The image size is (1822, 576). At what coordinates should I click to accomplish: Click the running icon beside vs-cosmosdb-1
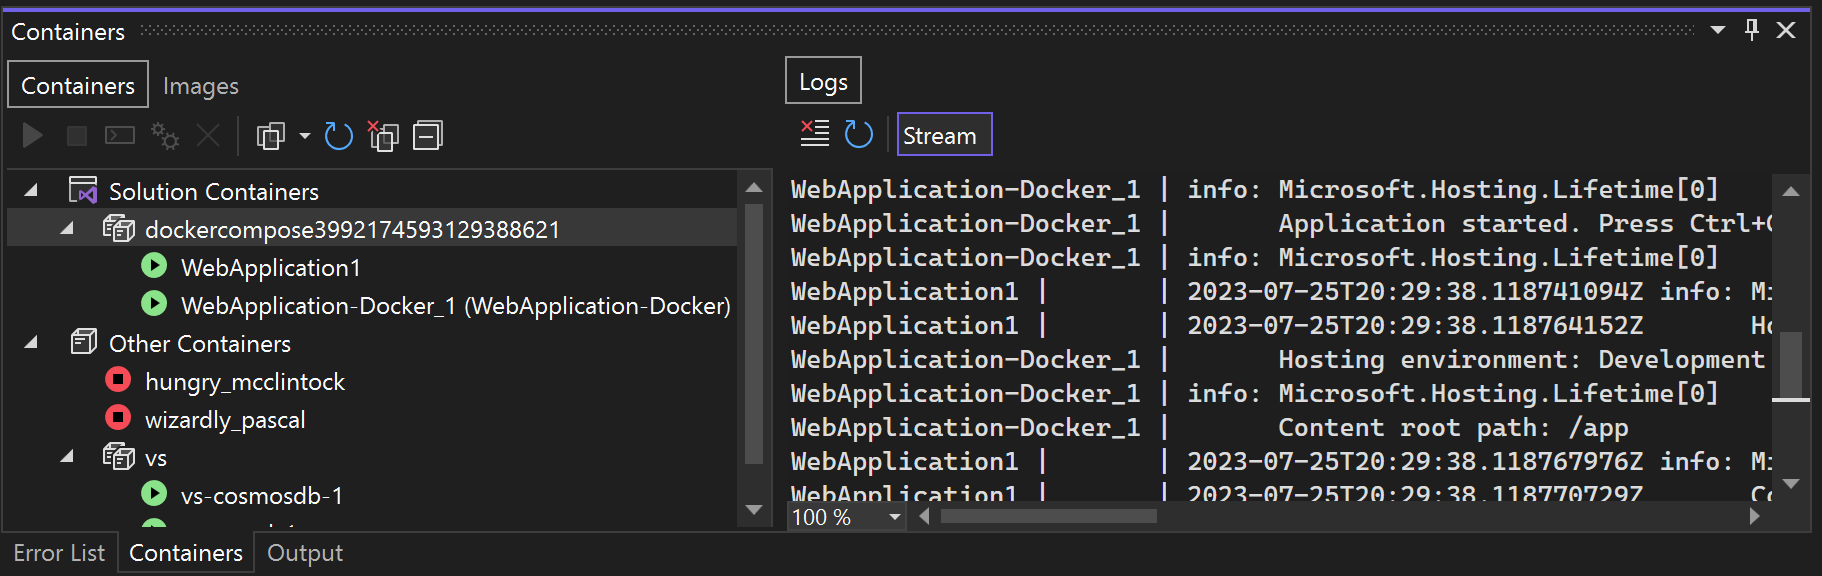pyautogui.click(x=154, y=493)
